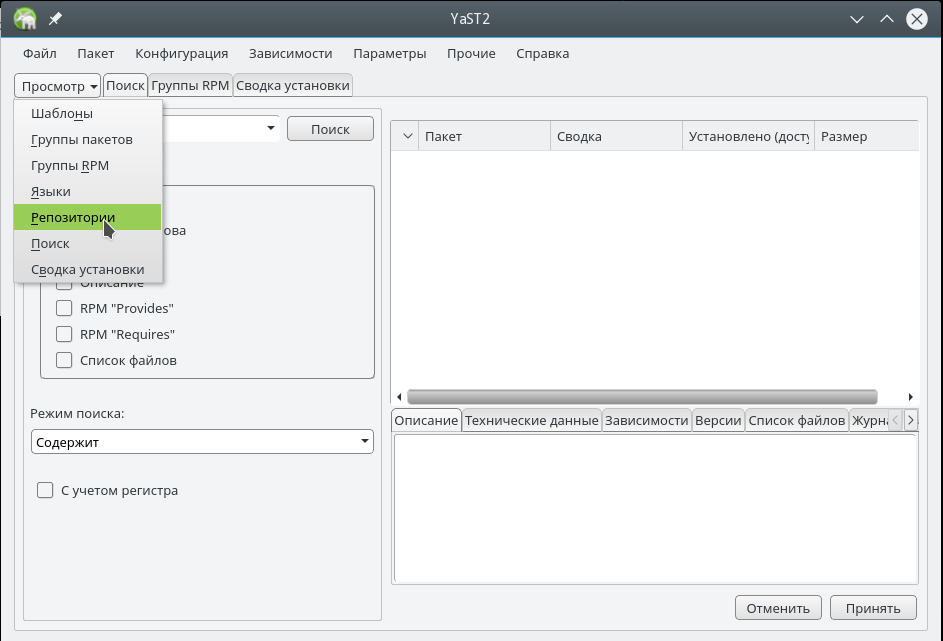Screen dimensions: 943x641
Task: Click the table header sort arrow icon
Action: tap(406, 136)
